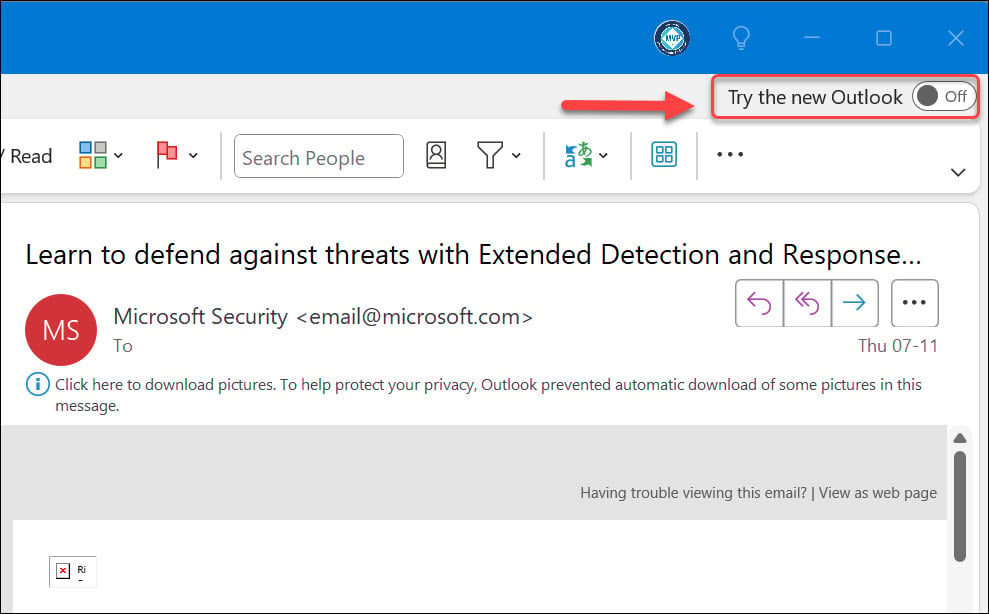Viewport: 989px width, 614px height.
Task: Click sender name Microsoft Security
Action: pos(201,316)
